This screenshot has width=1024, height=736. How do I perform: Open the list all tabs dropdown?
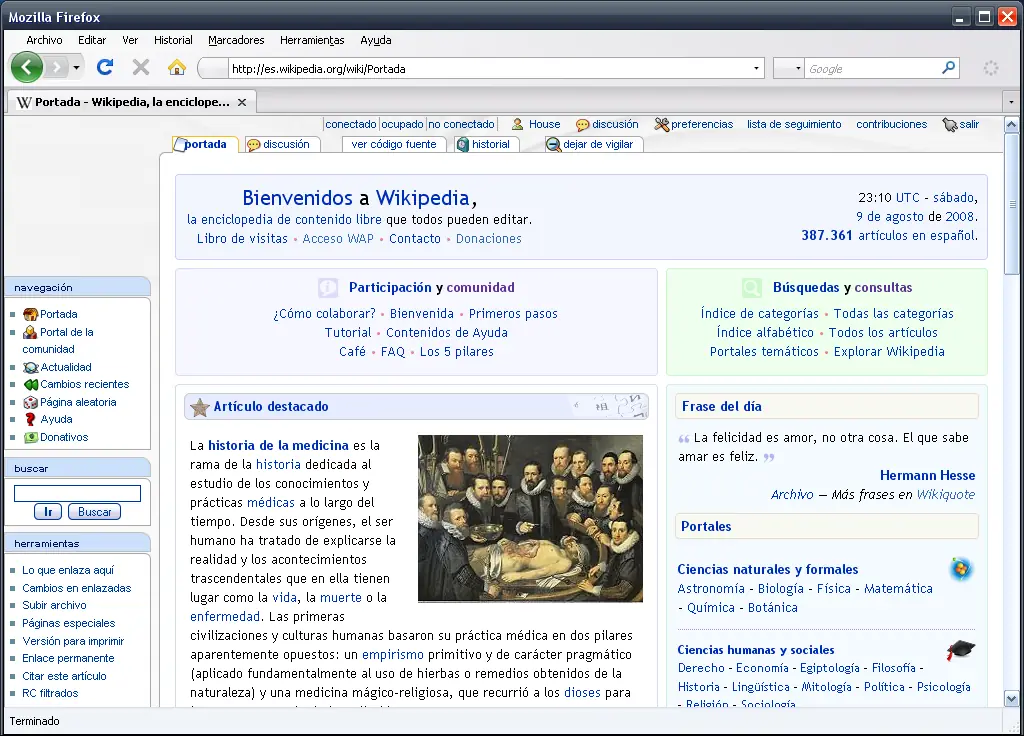1010,102
